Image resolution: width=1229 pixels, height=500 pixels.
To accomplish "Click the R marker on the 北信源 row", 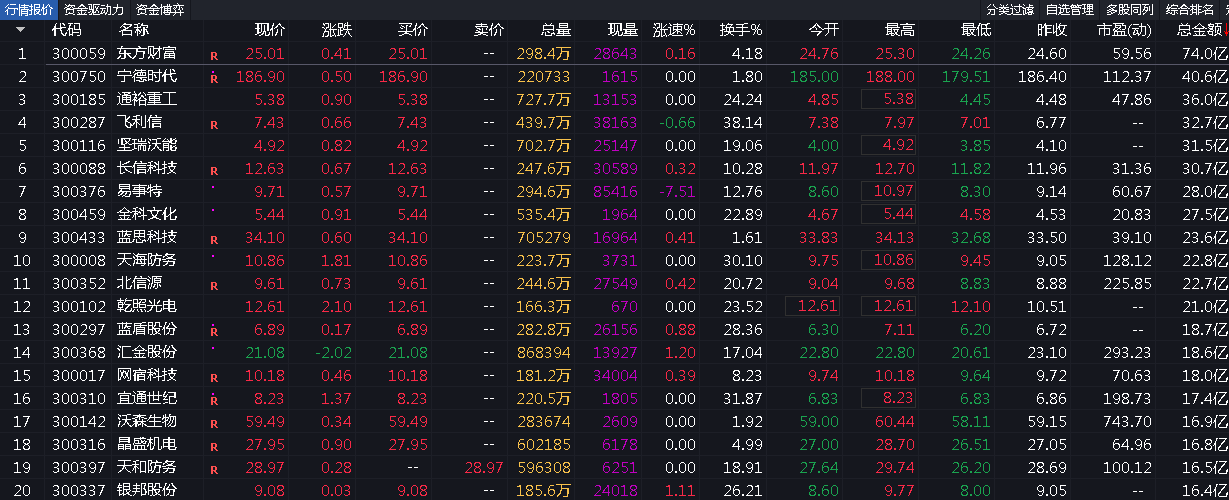I will point(213,286).
